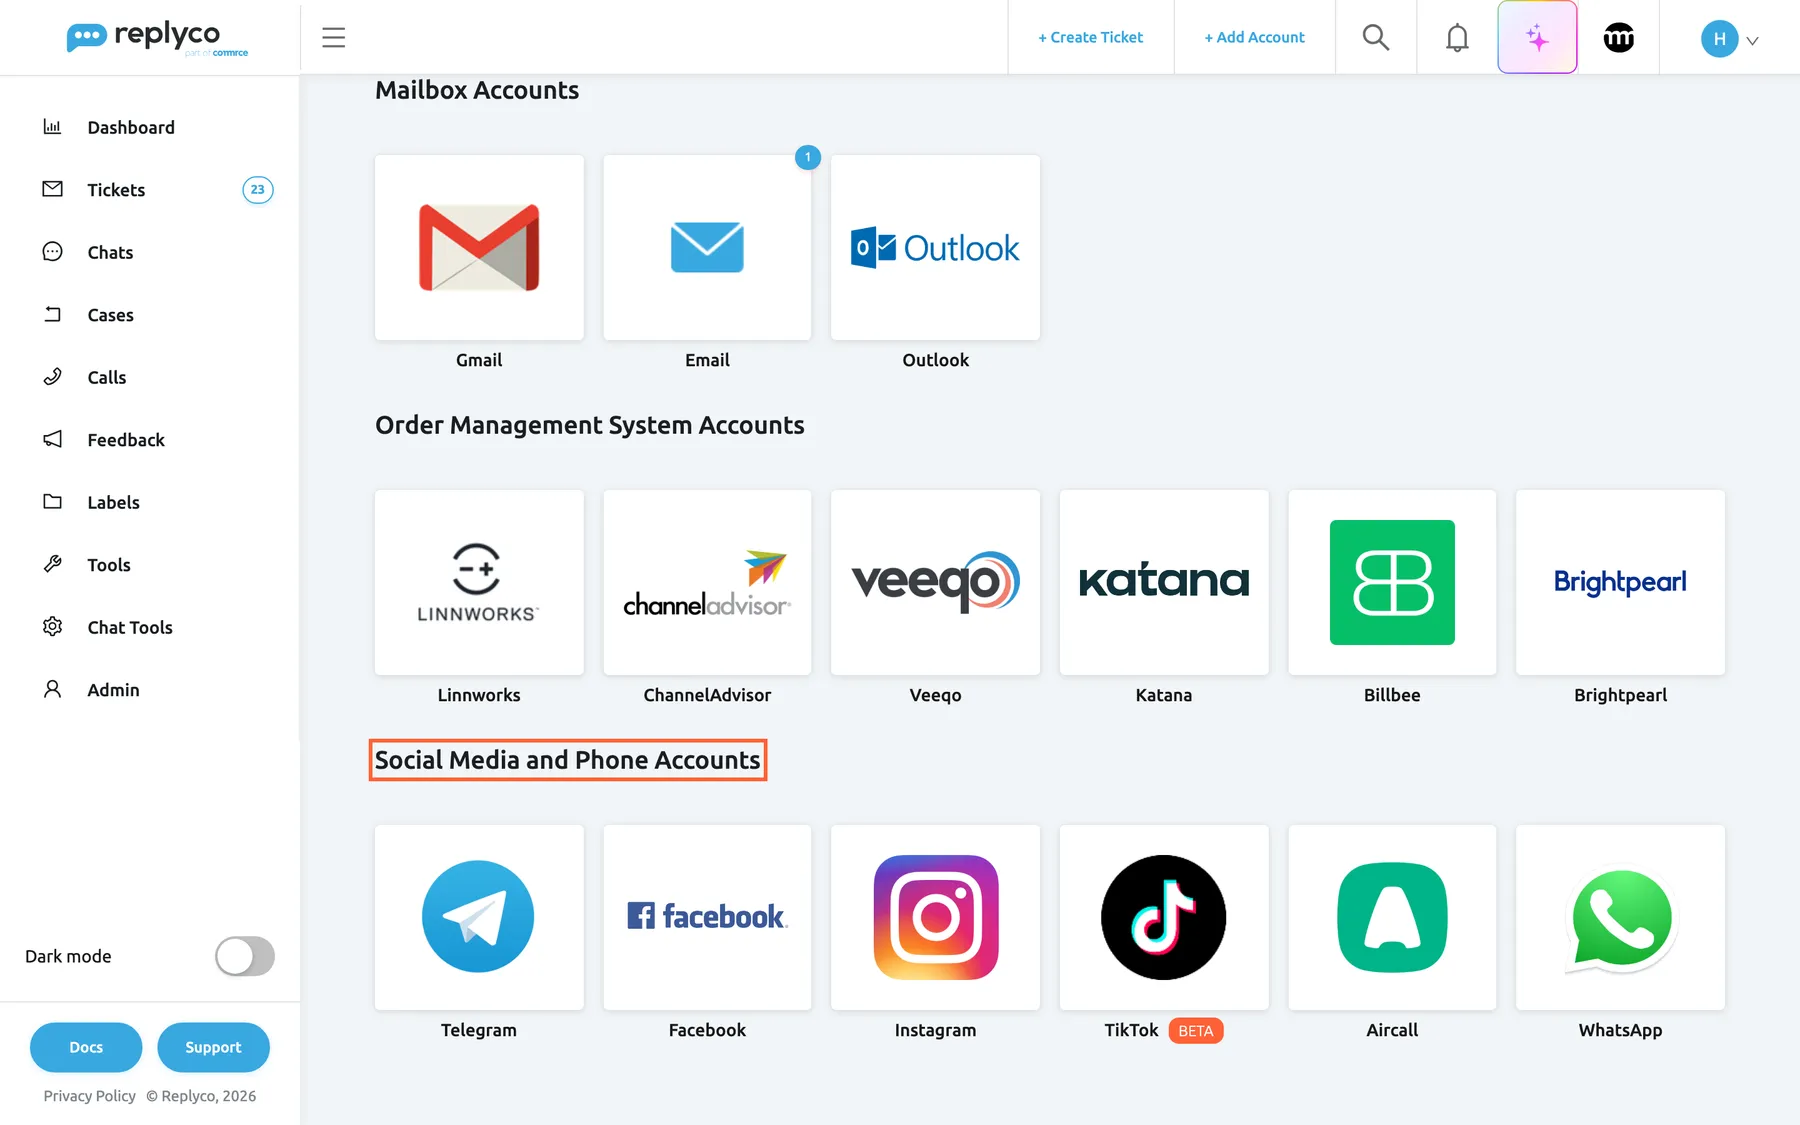Click the Dark mode label

click(x=68, y=956)
